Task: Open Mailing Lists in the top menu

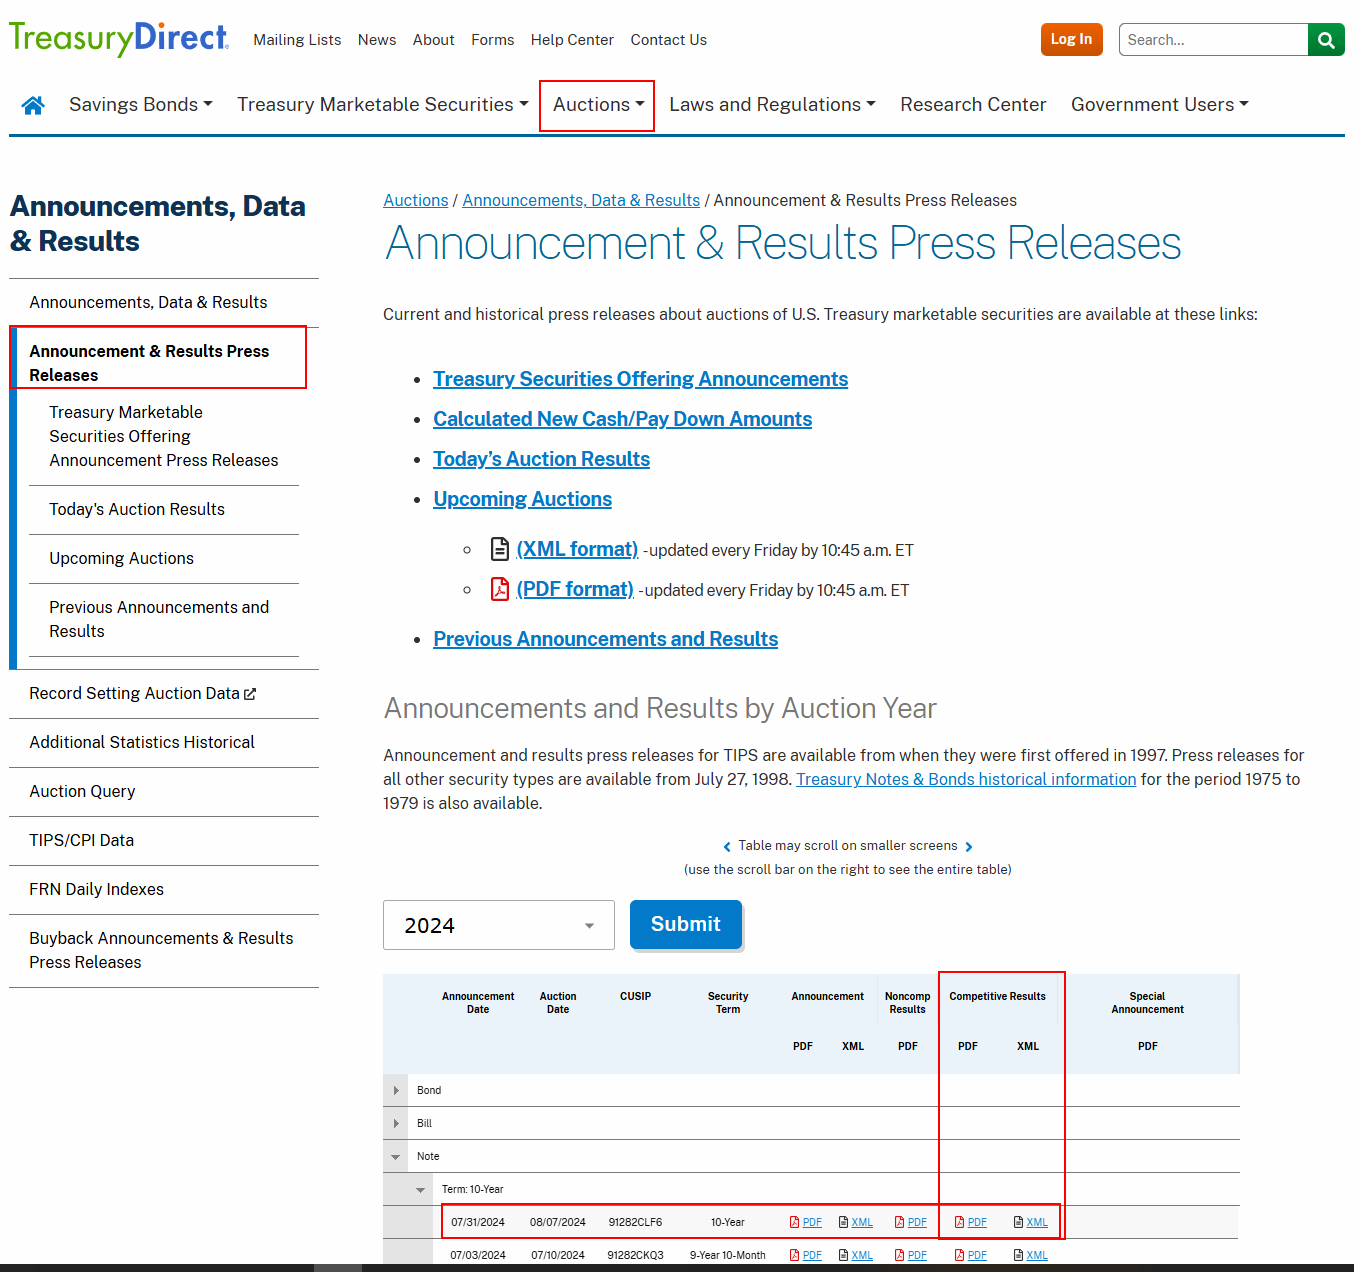Action: click(297, 40)
